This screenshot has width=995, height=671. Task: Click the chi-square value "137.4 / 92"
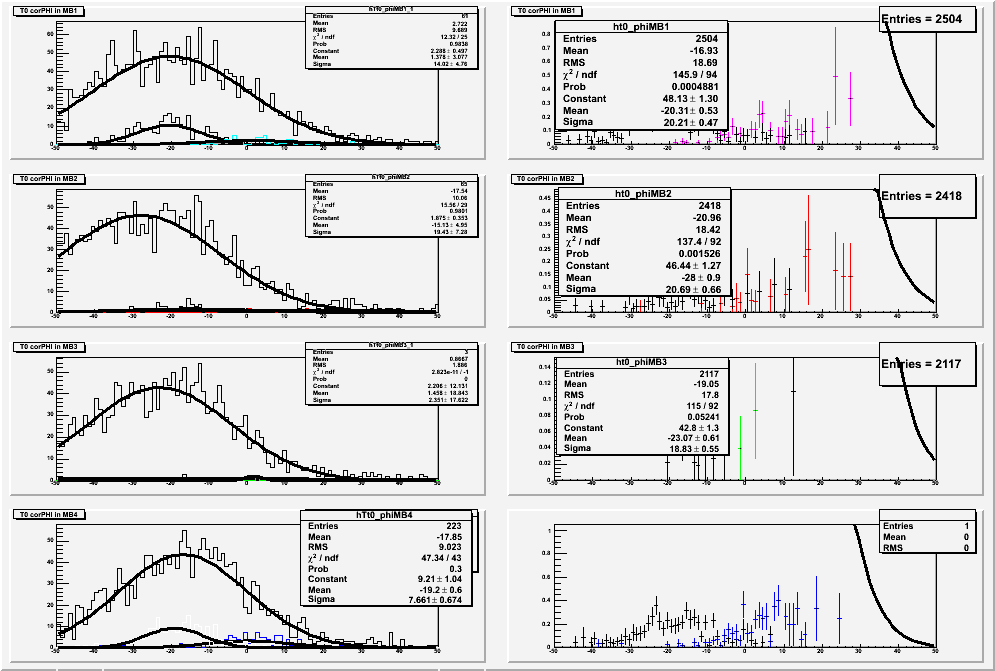(699, 242)
